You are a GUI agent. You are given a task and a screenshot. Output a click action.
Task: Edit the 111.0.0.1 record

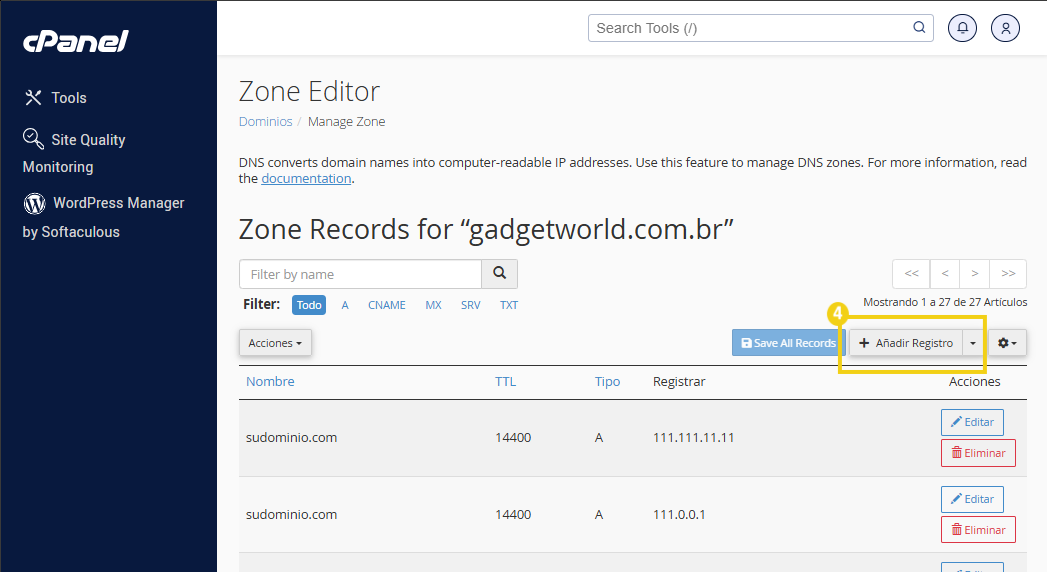tap(972, 499)
